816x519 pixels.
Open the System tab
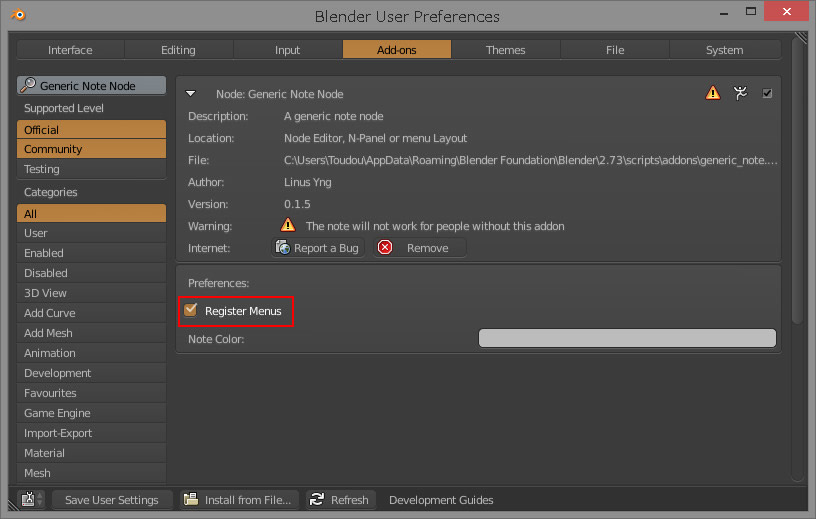(724, 50)
